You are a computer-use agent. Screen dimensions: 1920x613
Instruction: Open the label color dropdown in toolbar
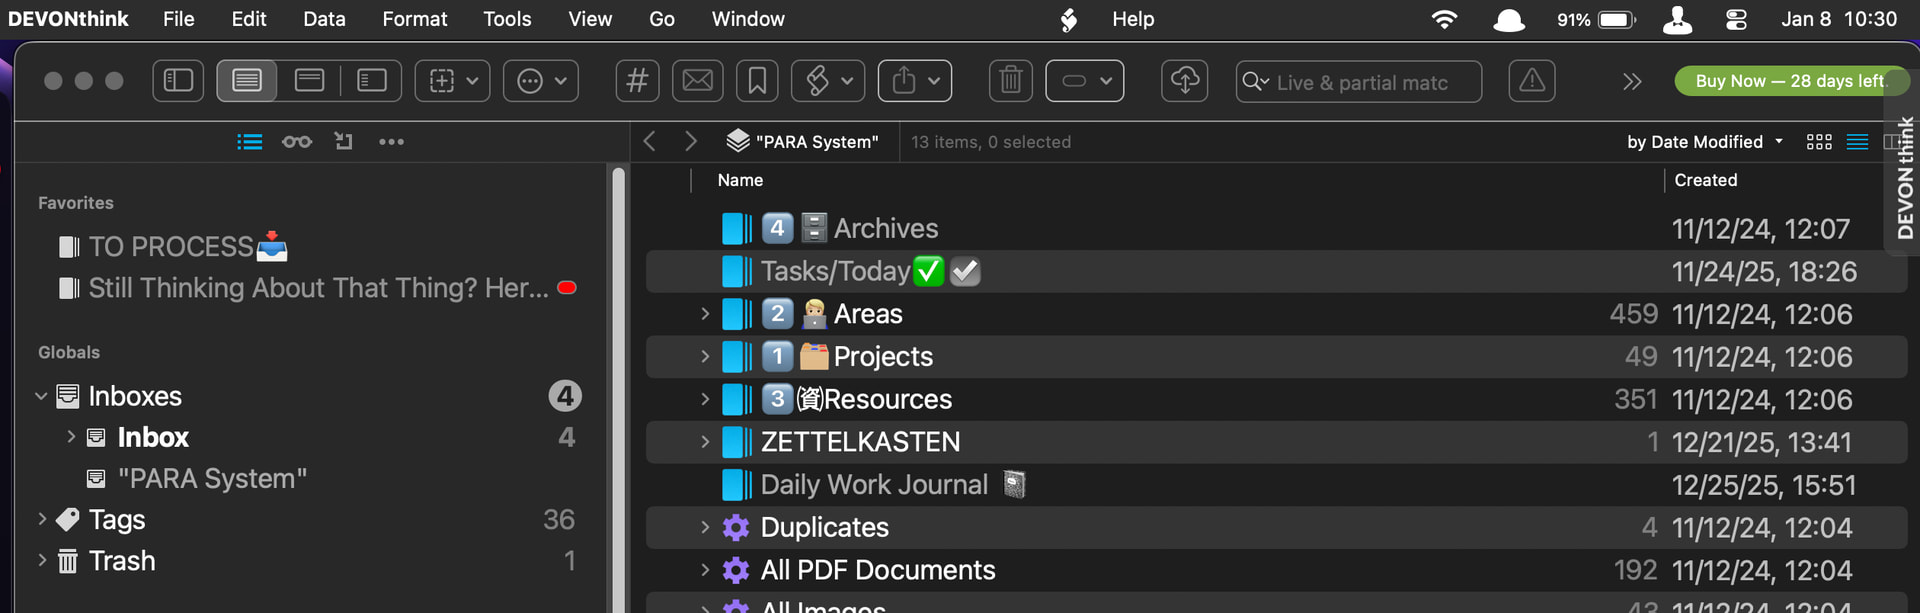[1084, 81]
